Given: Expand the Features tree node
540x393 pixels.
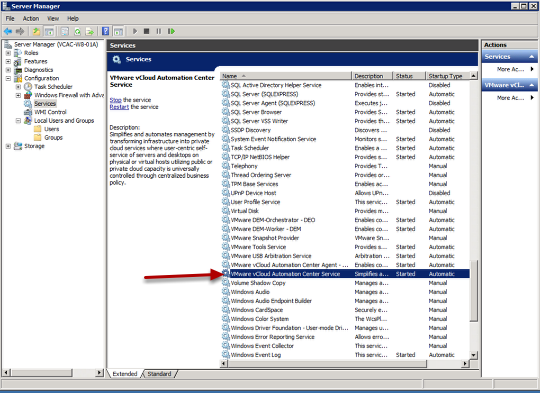Looking at the screenshot, I should click(x=8, y=61).
